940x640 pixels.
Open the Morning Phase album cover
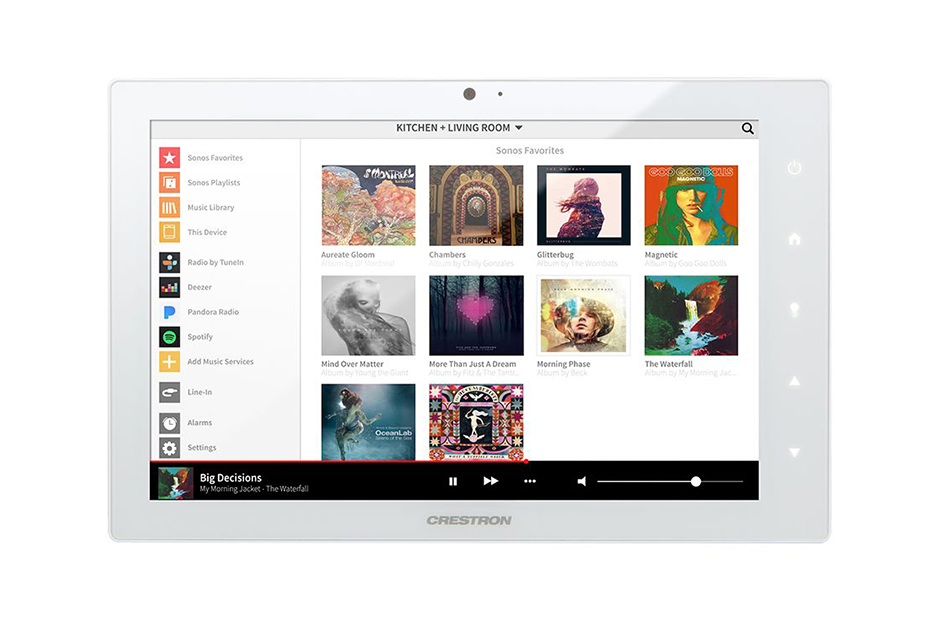point(584,315)
